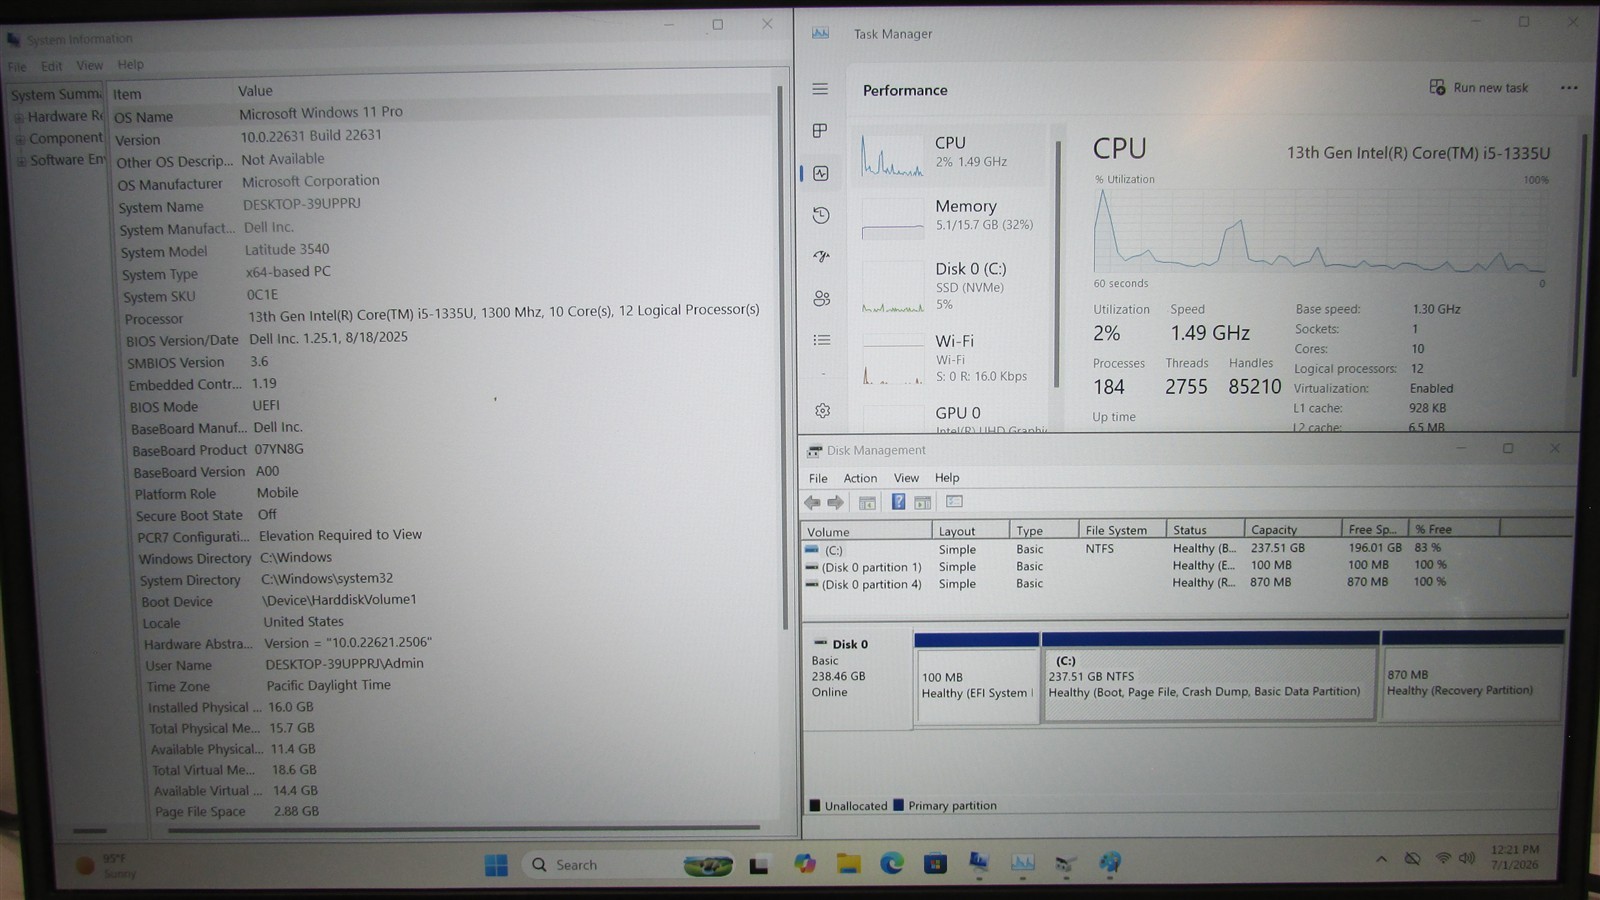
Task: Click System Information horizontal scrollbar
Action: click(x=463, y=828)
